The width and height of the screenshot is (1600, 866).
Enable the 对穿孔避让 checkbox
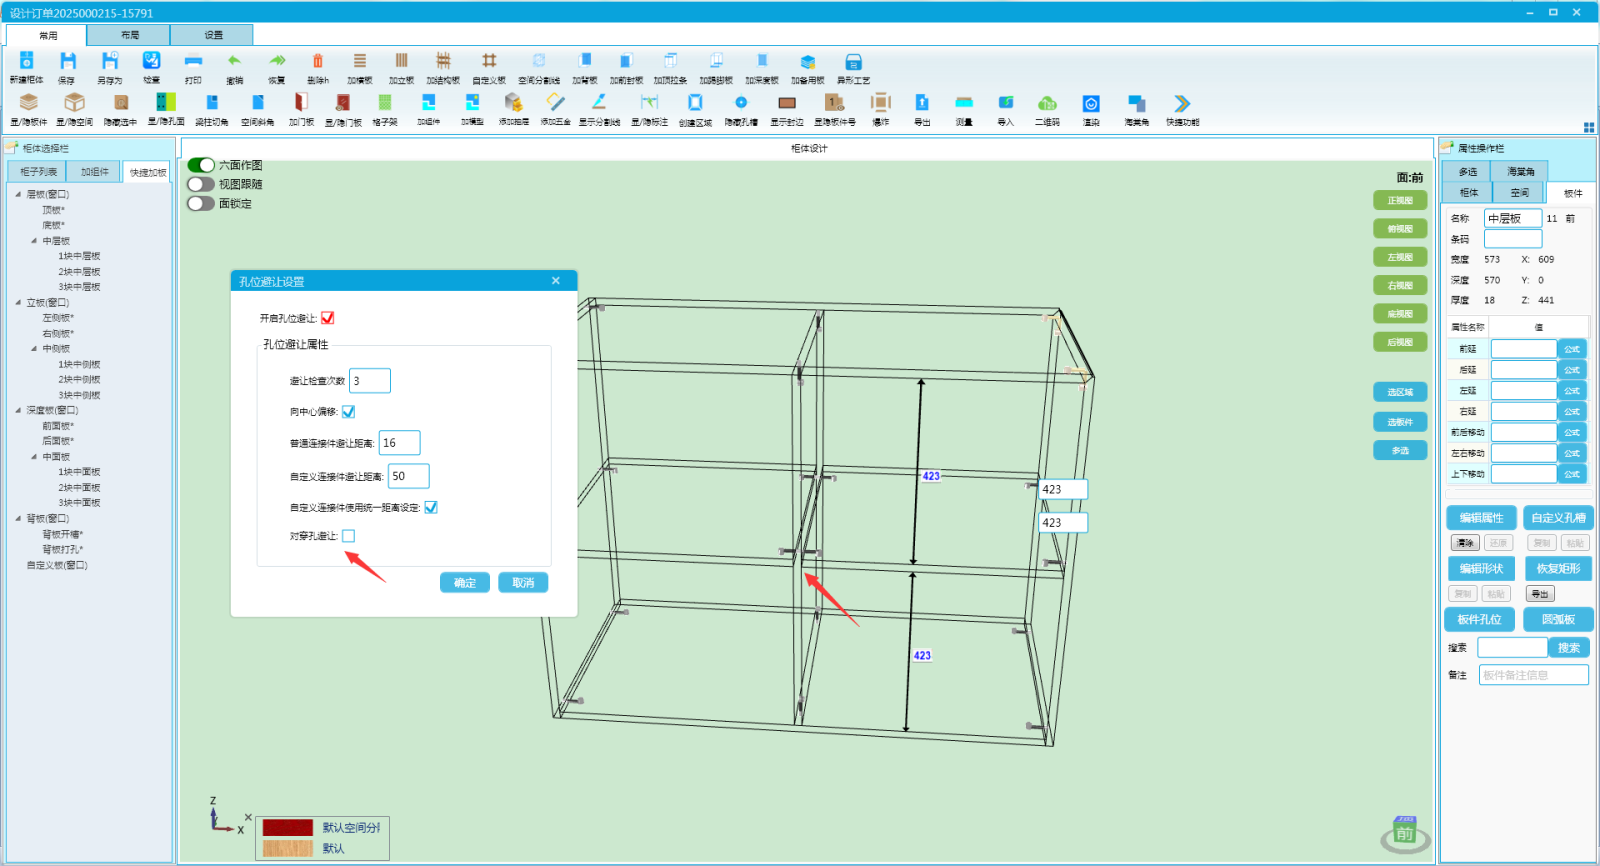tap(348, 536)
